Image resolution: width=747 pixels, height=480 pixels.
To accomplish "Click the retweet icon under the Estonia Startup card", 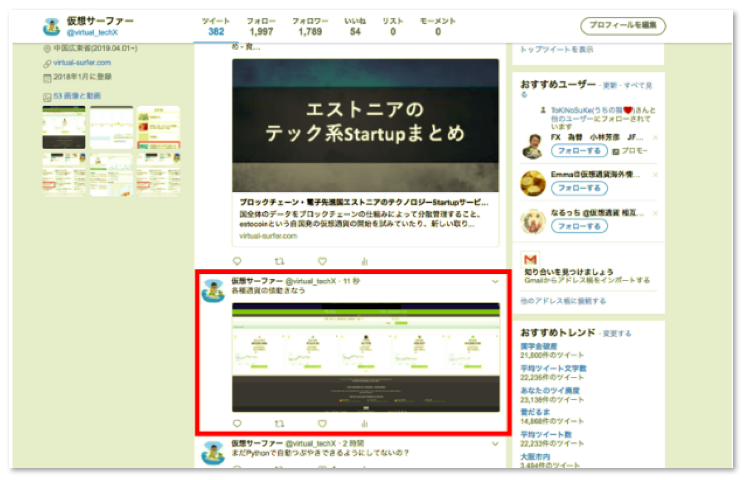I will 280,261.
